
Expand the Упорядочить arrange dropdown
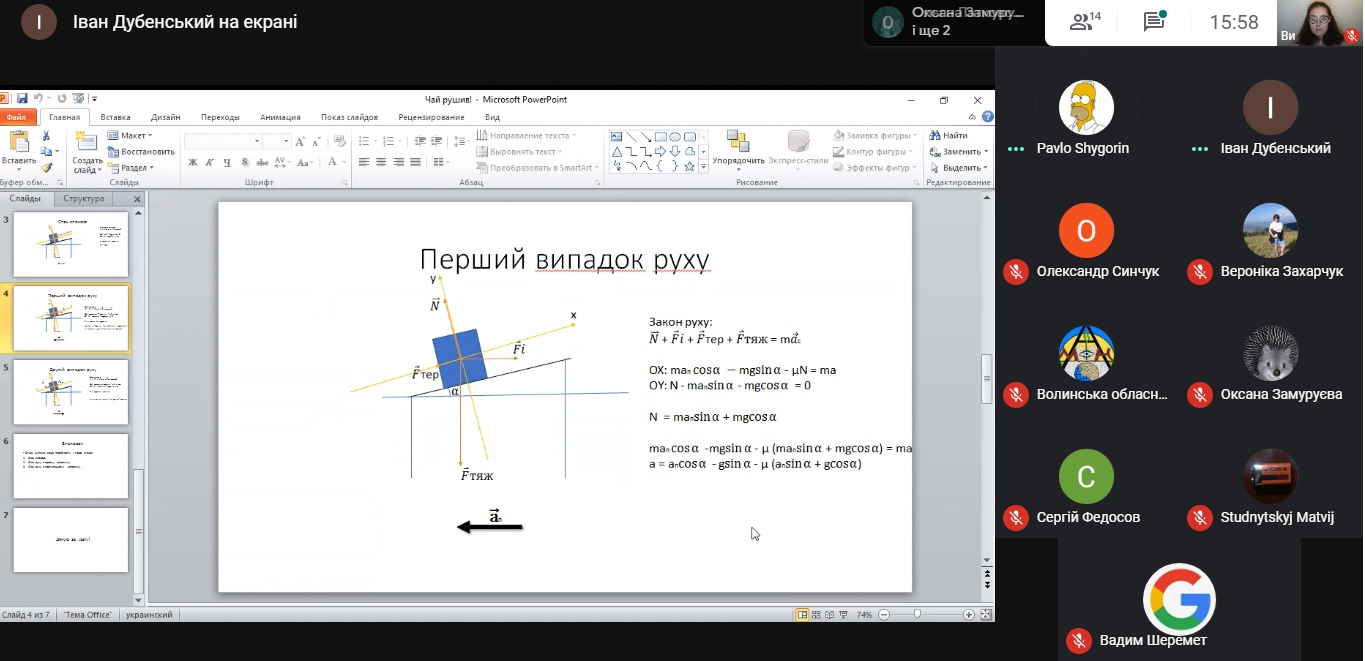pyautogui.click(x=739, y=160)
